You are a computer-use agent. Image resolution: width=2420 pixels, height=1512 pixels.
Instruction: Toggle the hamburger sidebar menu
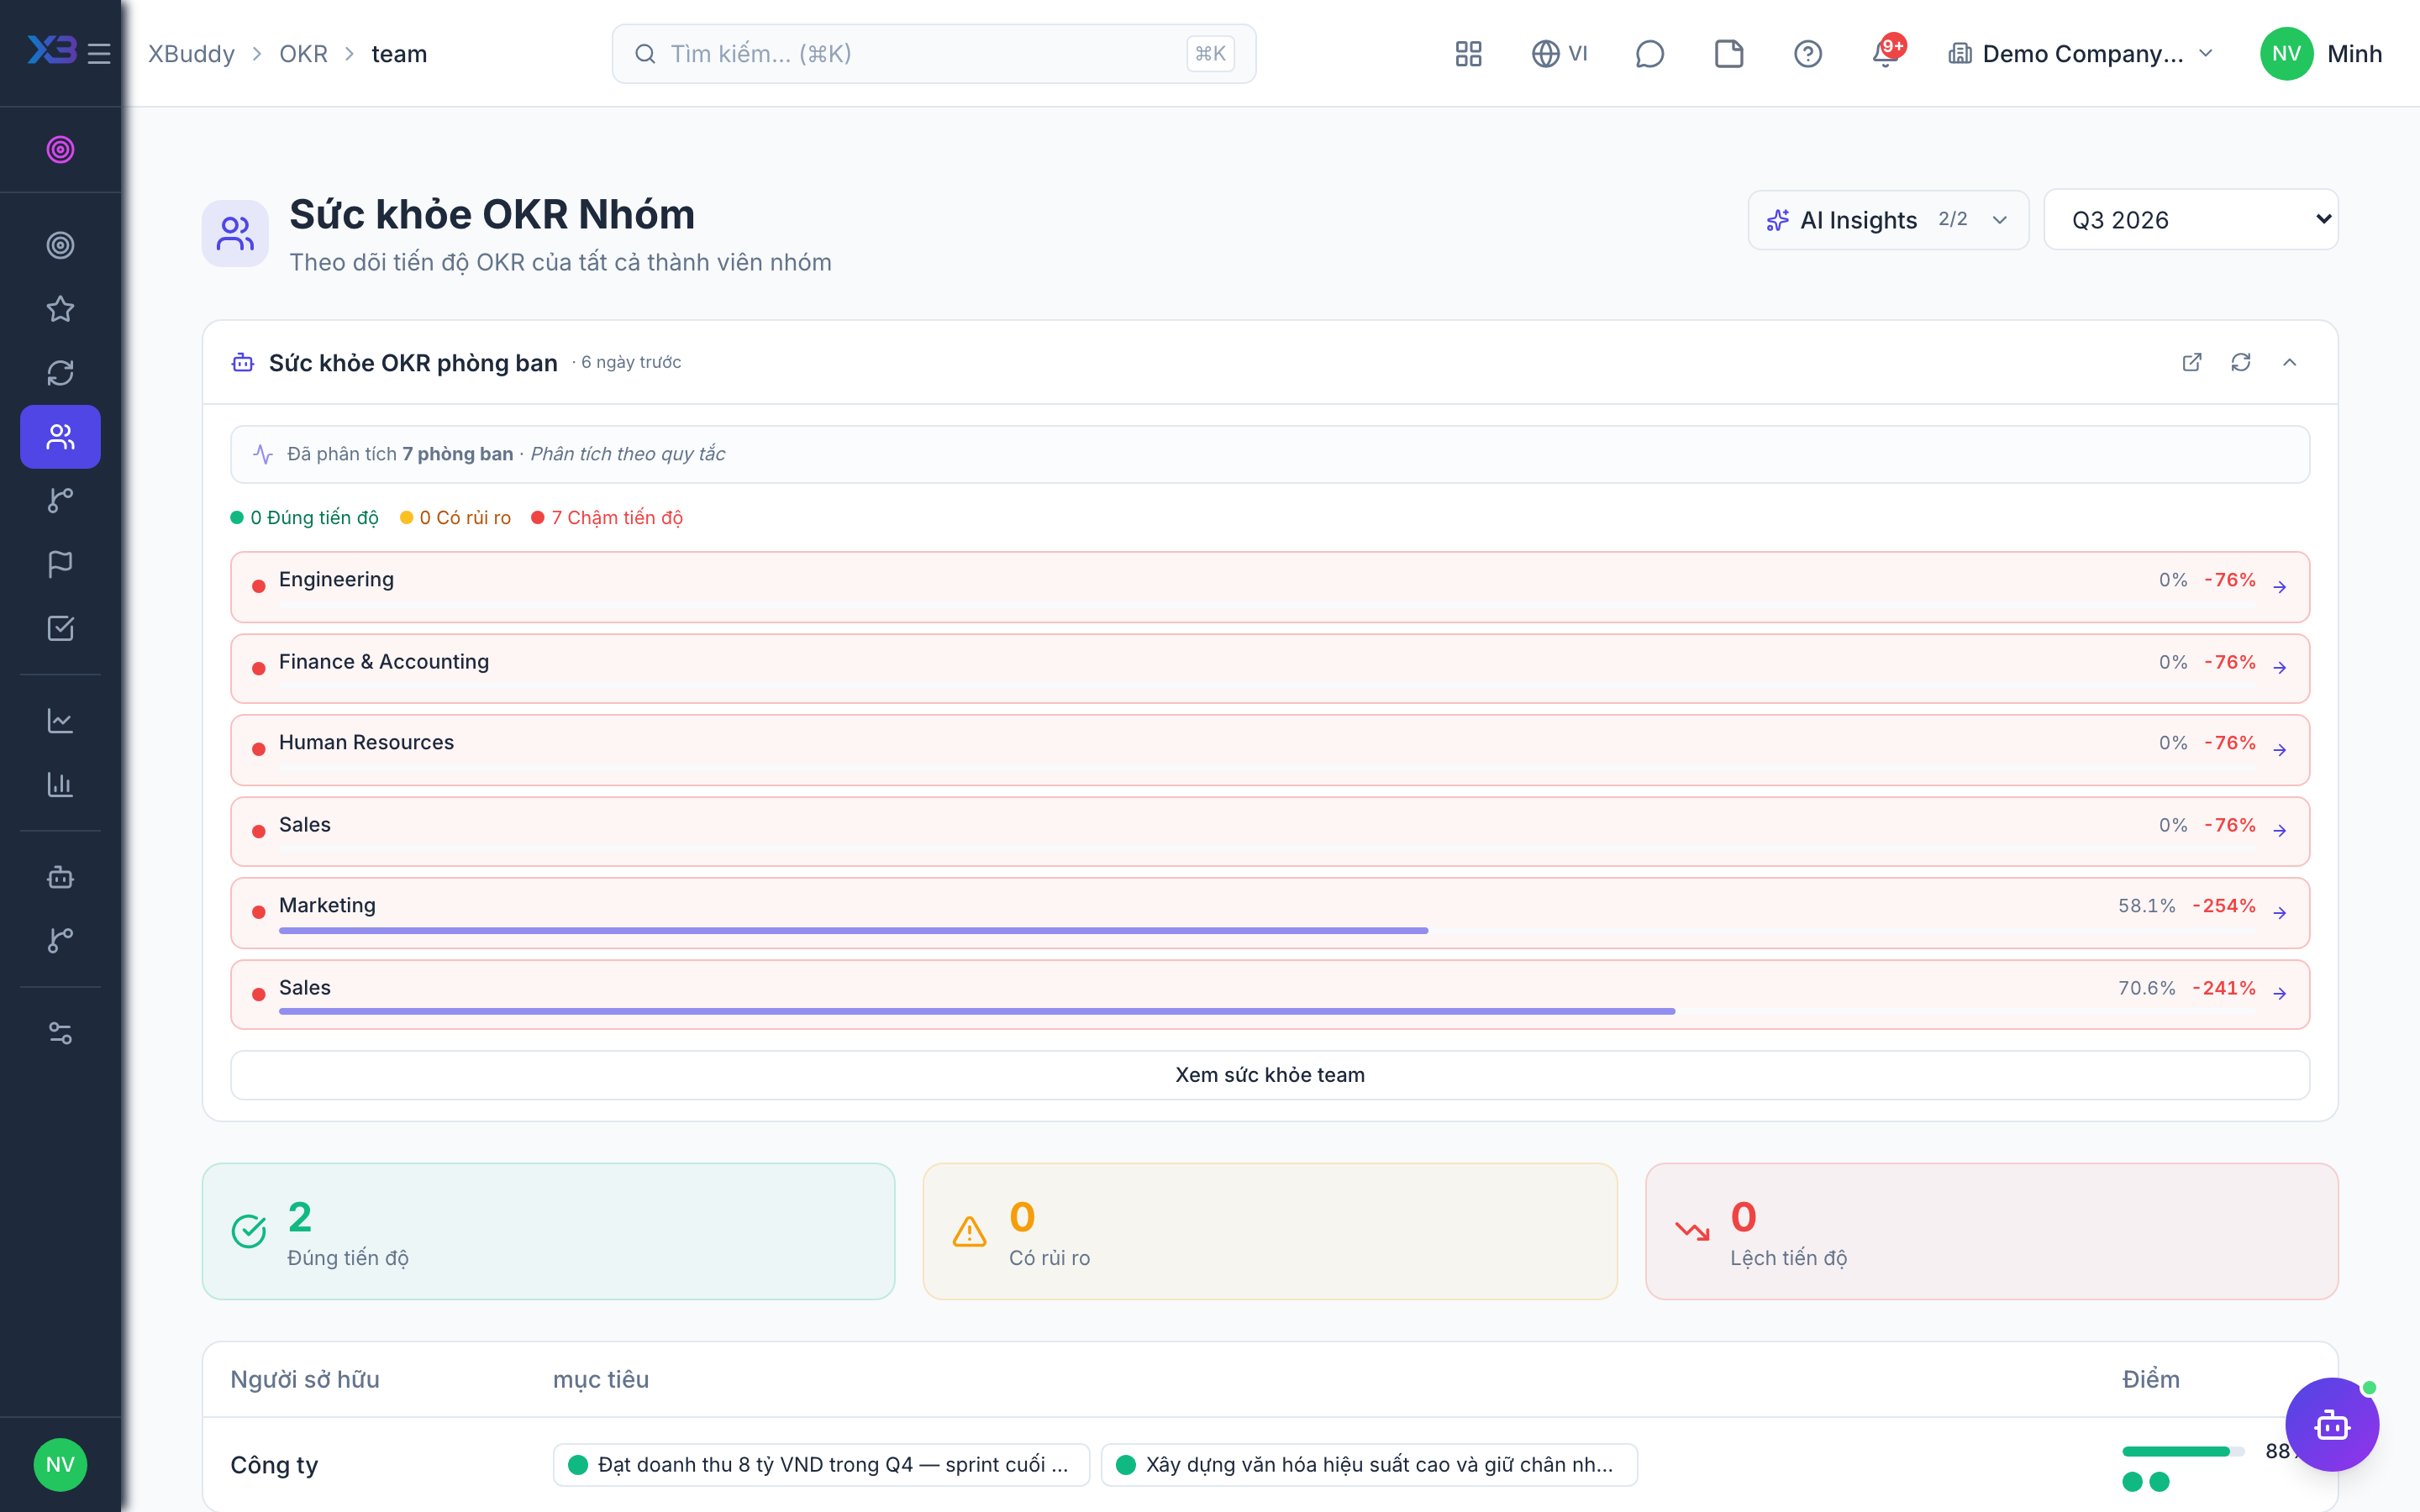click(x=99, y=54)
